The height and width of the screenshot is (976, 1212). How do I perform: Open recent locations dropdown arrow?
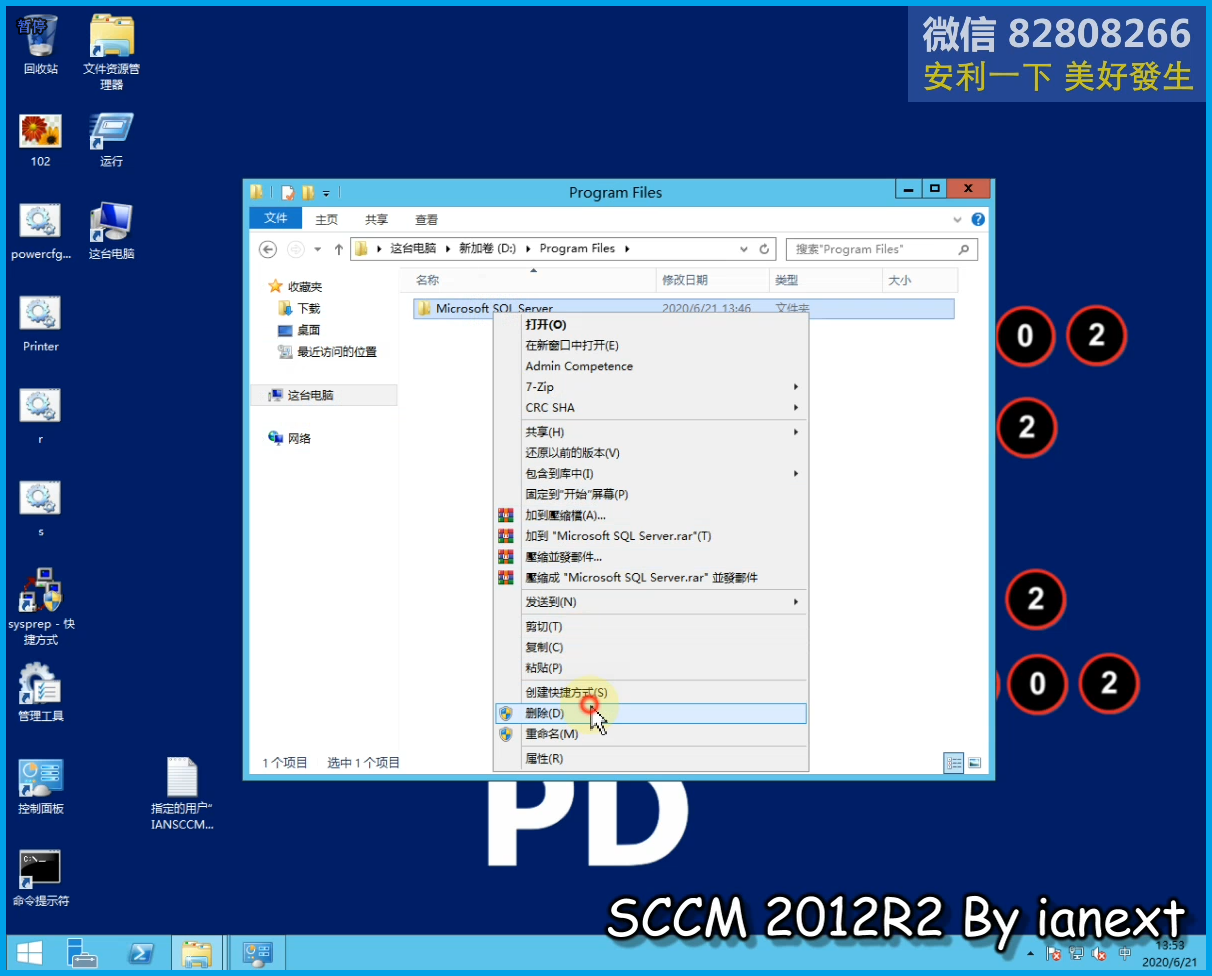[x=318, y=249]
